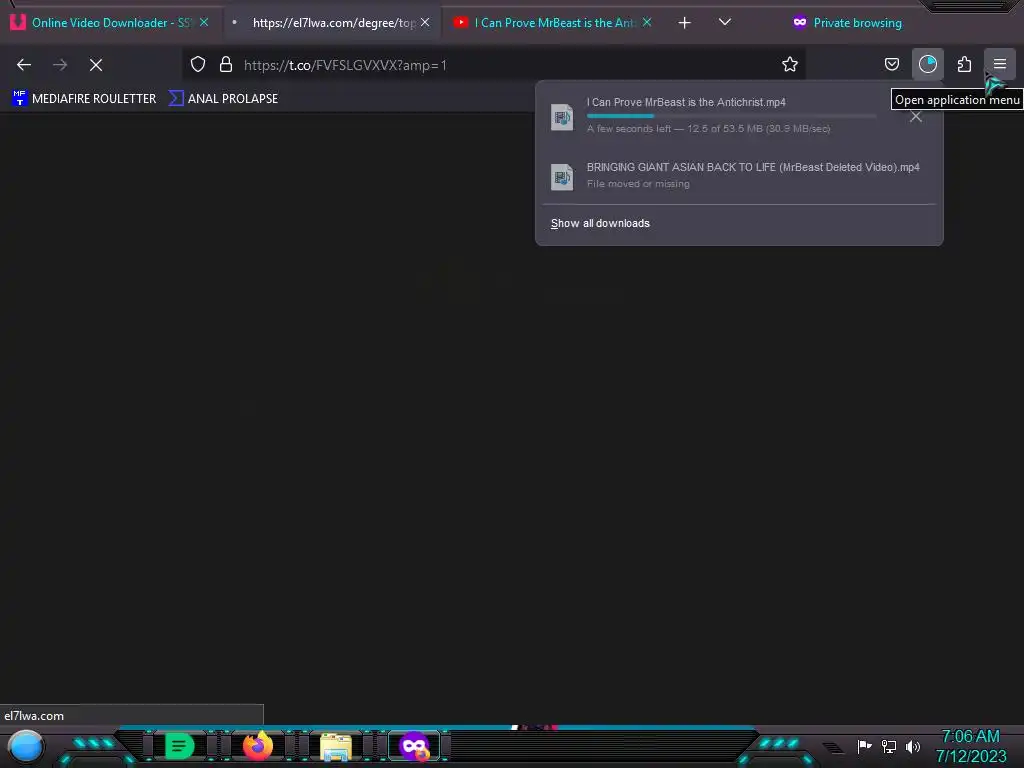Close the el7lwa.com tab
Image resolution: width=1024 pixels, height=768 pixels.
pyautogui.click(x=425, y=22)
